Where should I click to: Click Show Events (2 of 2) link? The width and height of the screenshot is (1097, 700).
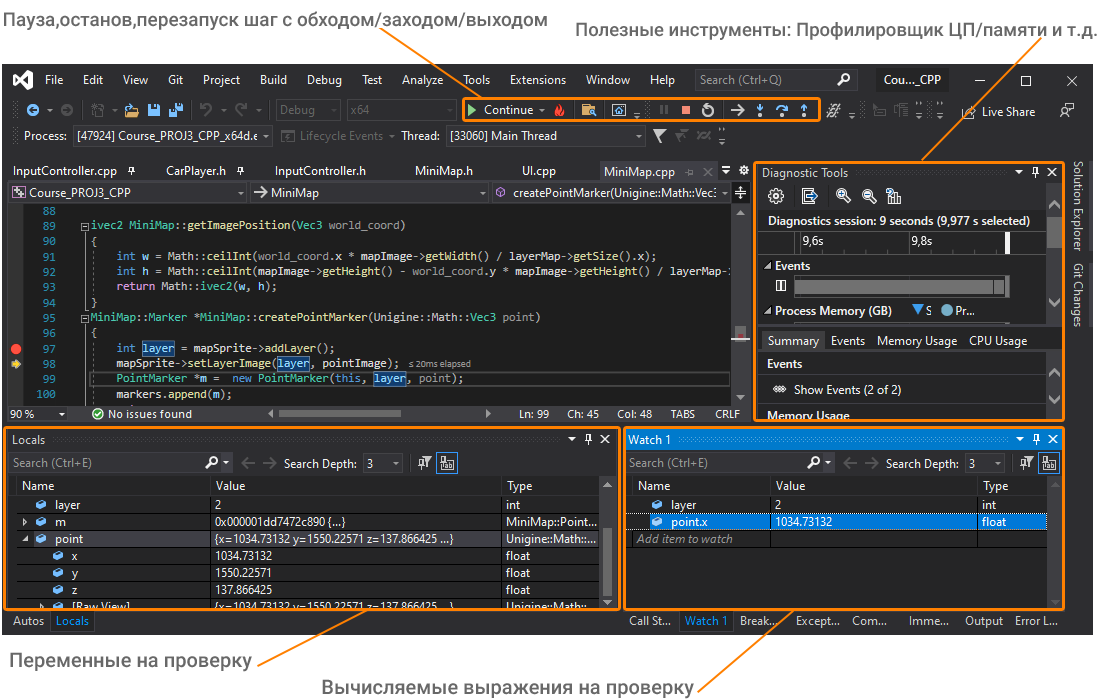pyautogui.click(x=846, y=390)
